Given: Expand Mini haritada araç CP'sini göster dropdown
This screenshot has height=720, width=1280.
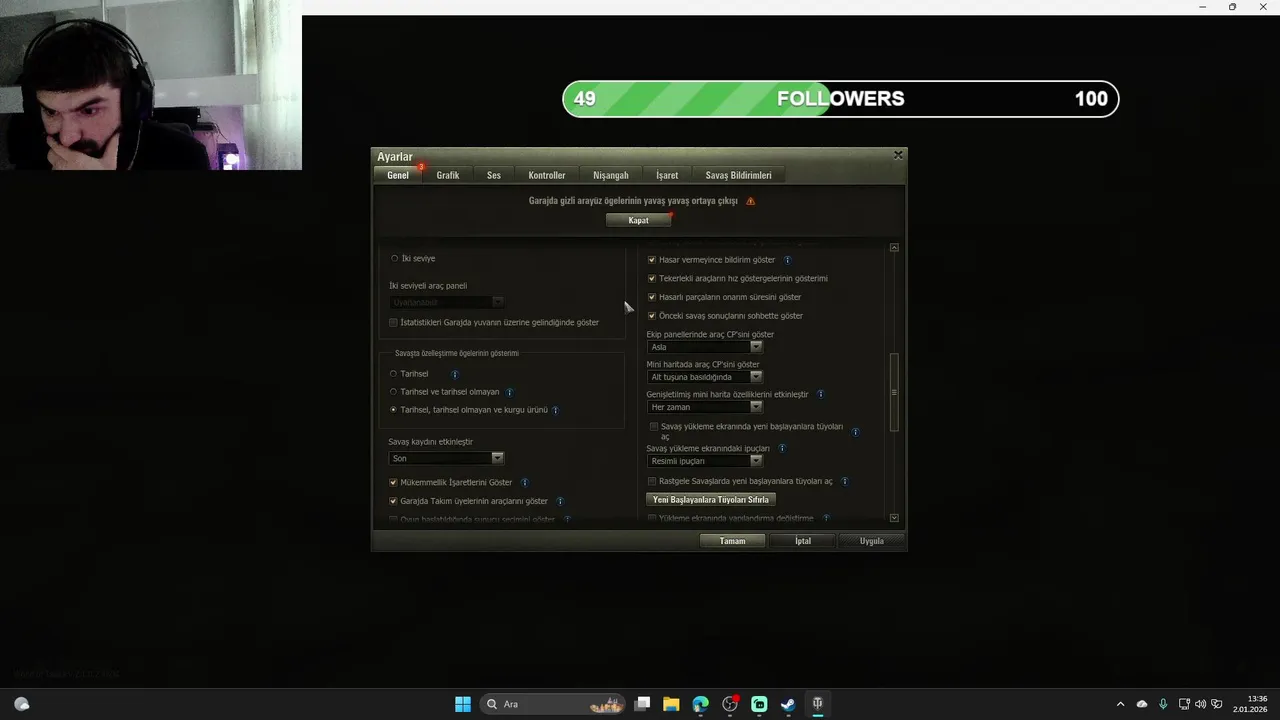Looking at the screenshot, I should pyautogui.click(x=705, y=377).
